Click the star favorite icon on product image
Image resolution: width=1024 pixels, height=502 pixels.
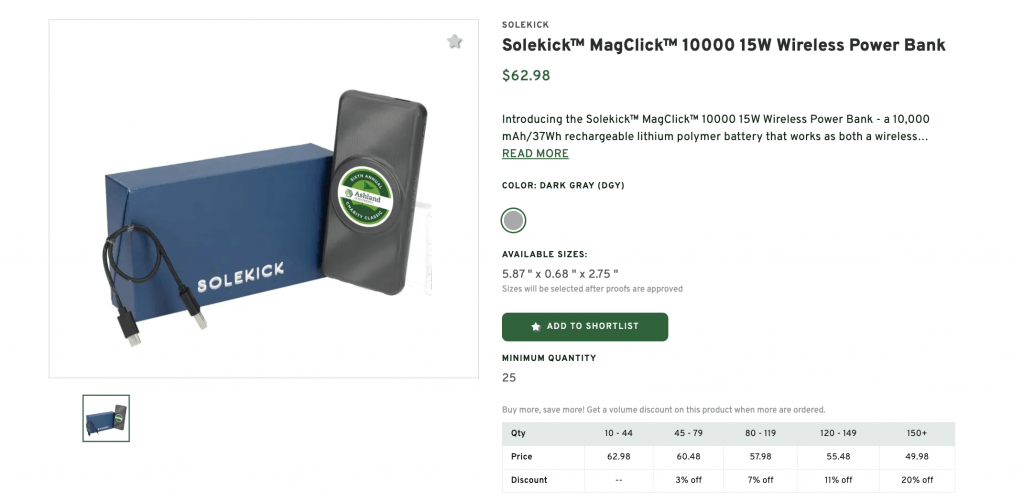tap(455, 42)
